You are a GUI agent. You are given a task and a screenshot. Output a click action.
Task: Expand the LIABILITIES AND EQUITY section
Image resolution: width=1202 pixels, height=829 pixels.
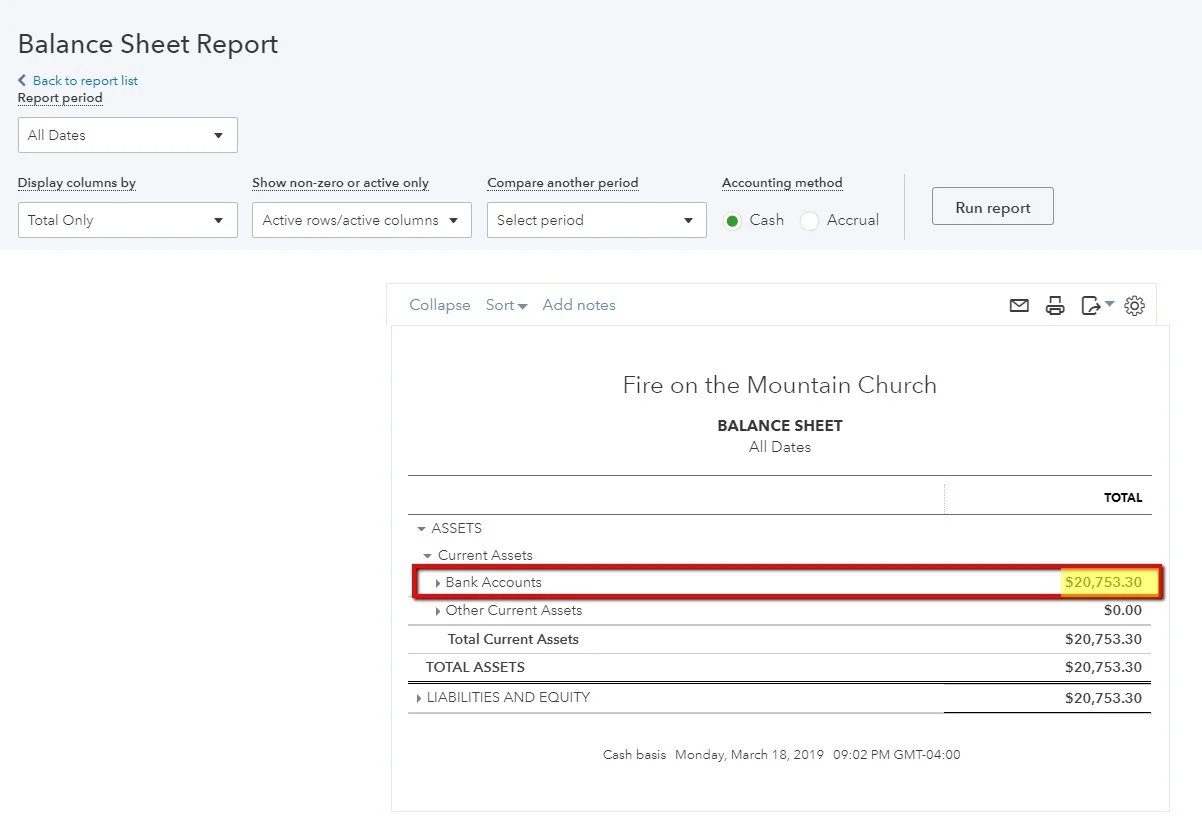click(x=419, y=698)
